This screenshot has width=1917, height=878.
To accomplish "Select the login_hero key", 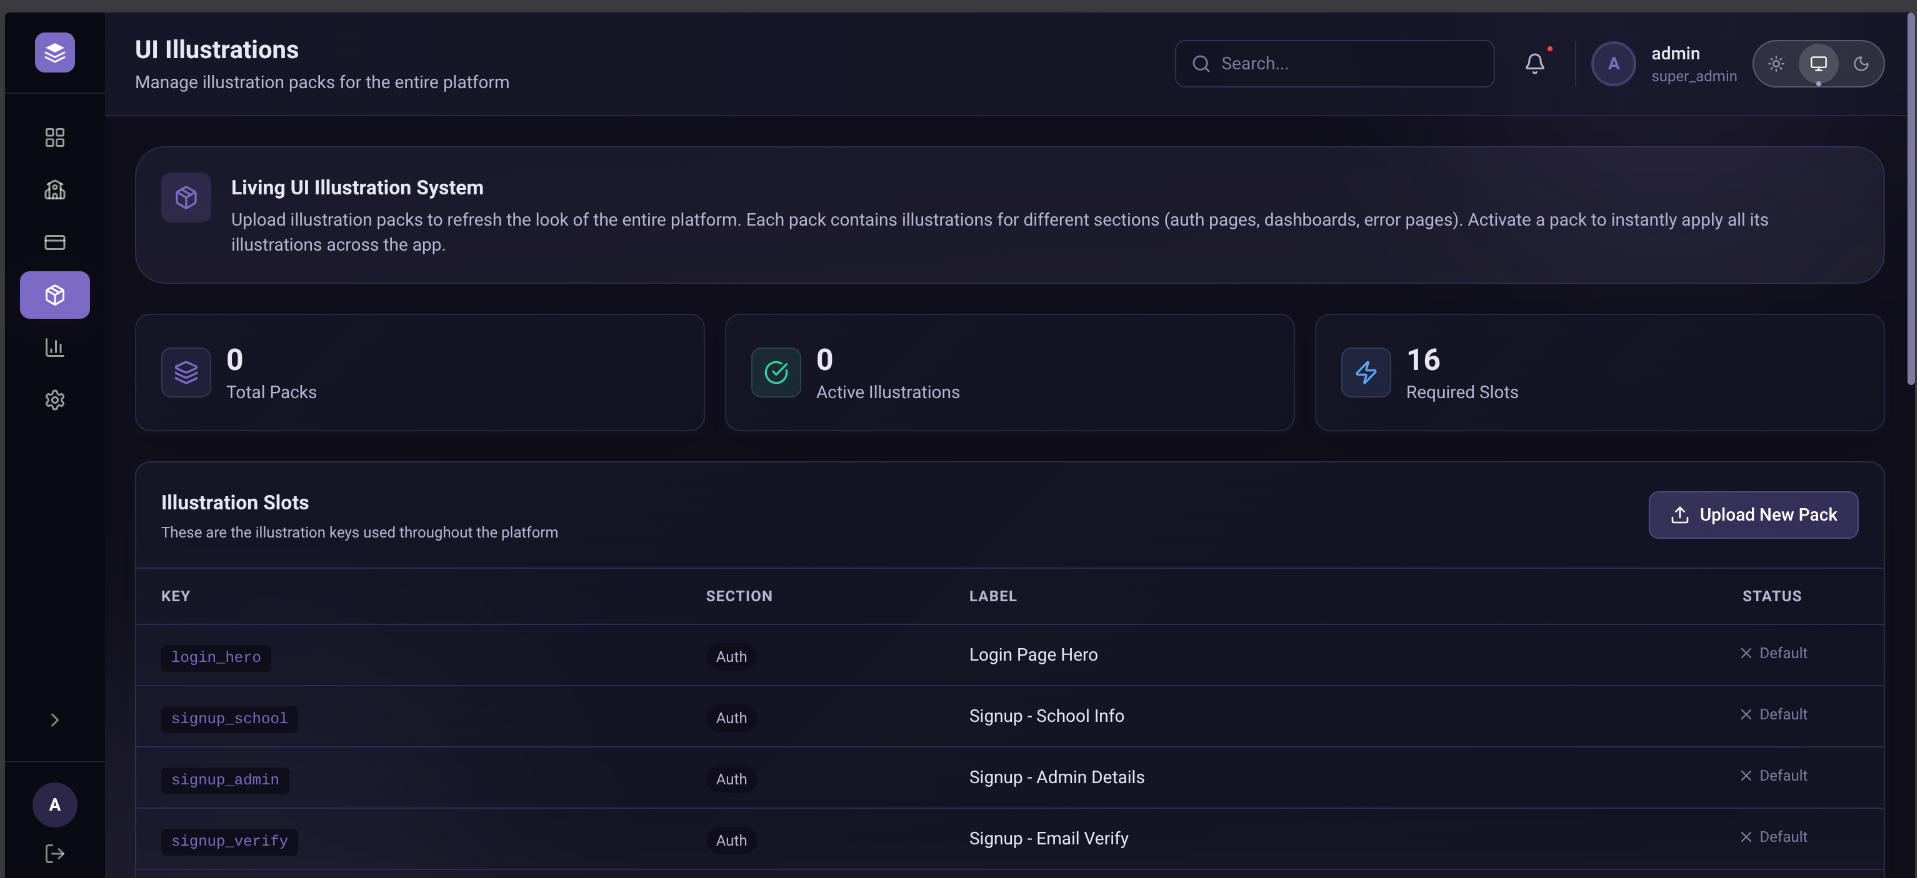I will 216,657.
